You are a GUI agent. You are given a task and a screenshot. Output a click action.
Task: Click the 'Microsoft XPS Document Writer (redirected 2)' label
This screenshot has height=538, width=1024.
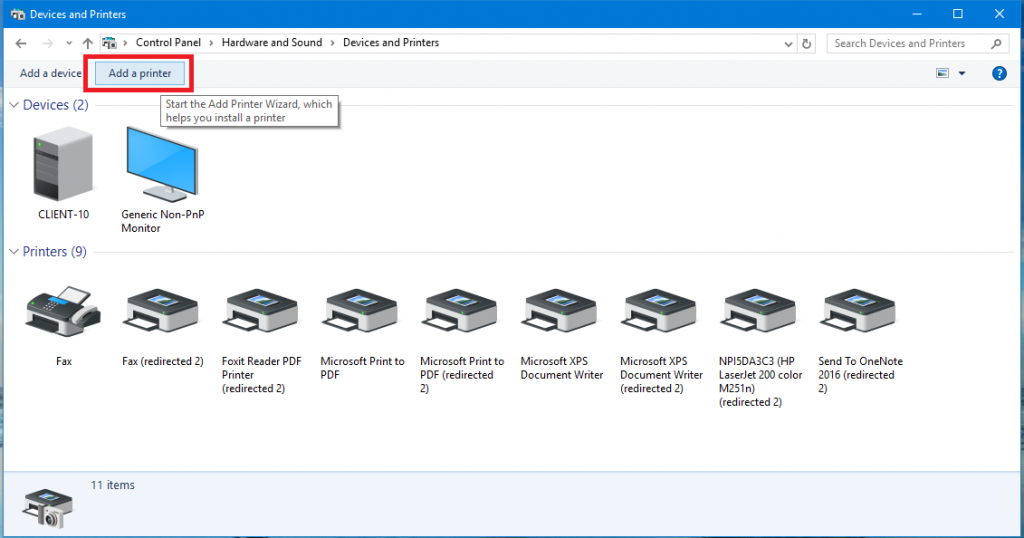click(x=661, y=375)
